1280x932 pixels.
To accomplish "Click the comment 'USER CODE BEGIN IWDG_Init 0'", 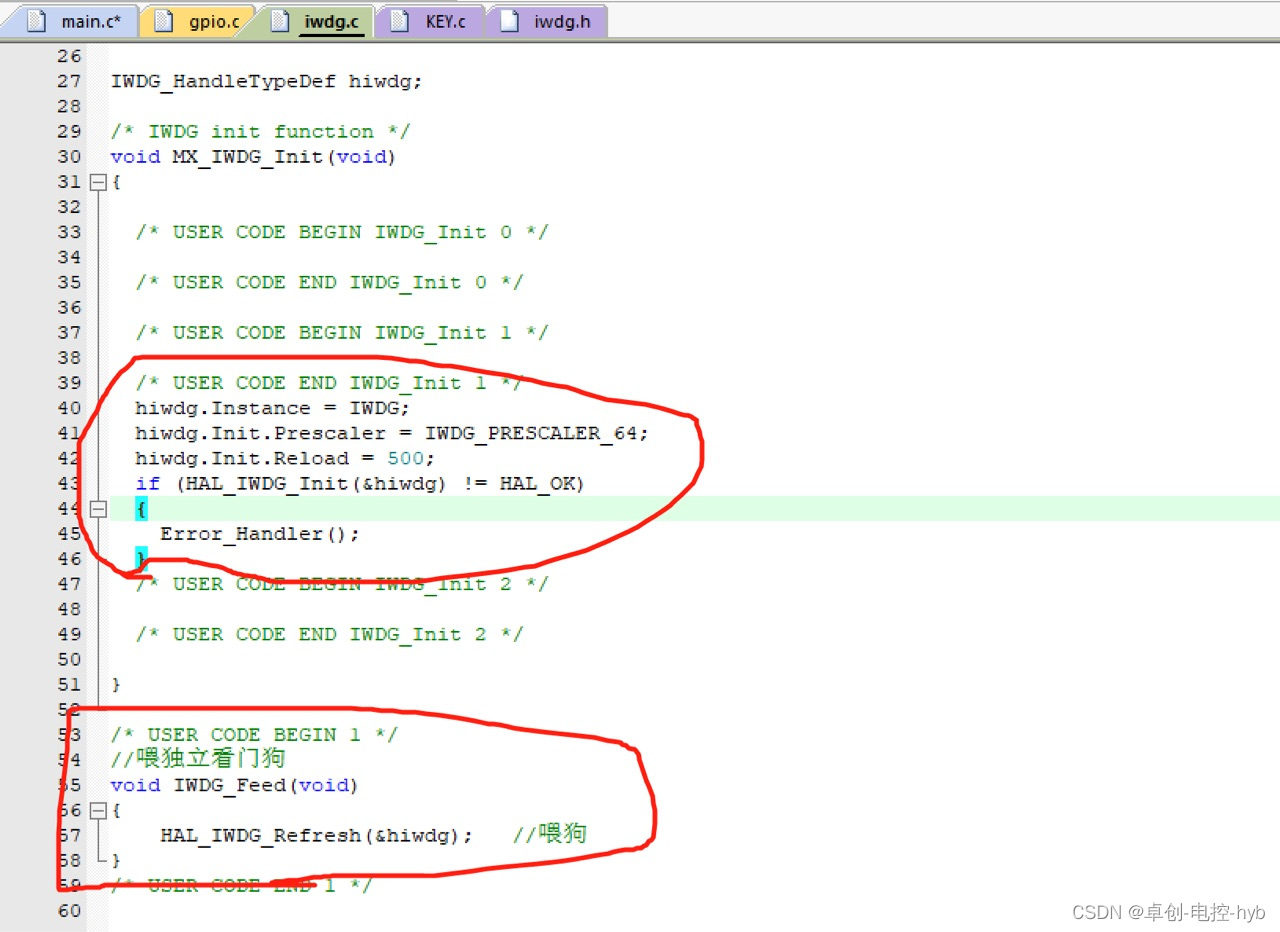I will [342, 233].
